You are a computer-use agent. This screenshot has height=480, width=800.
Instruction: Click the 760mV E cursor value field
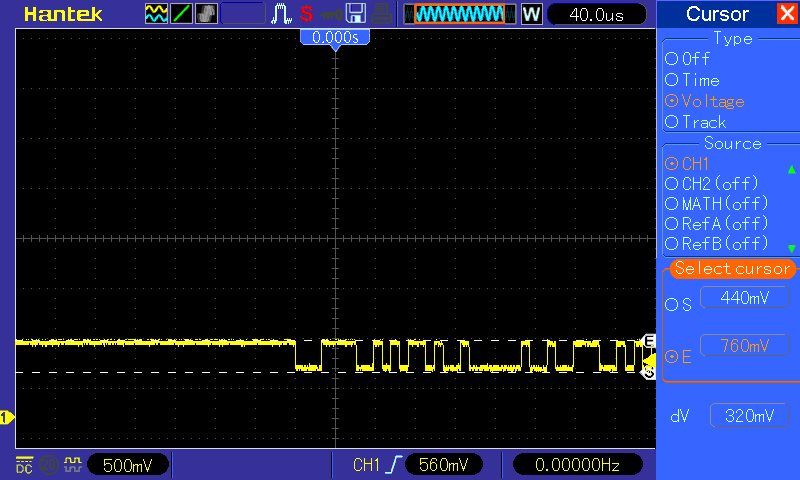745,346
